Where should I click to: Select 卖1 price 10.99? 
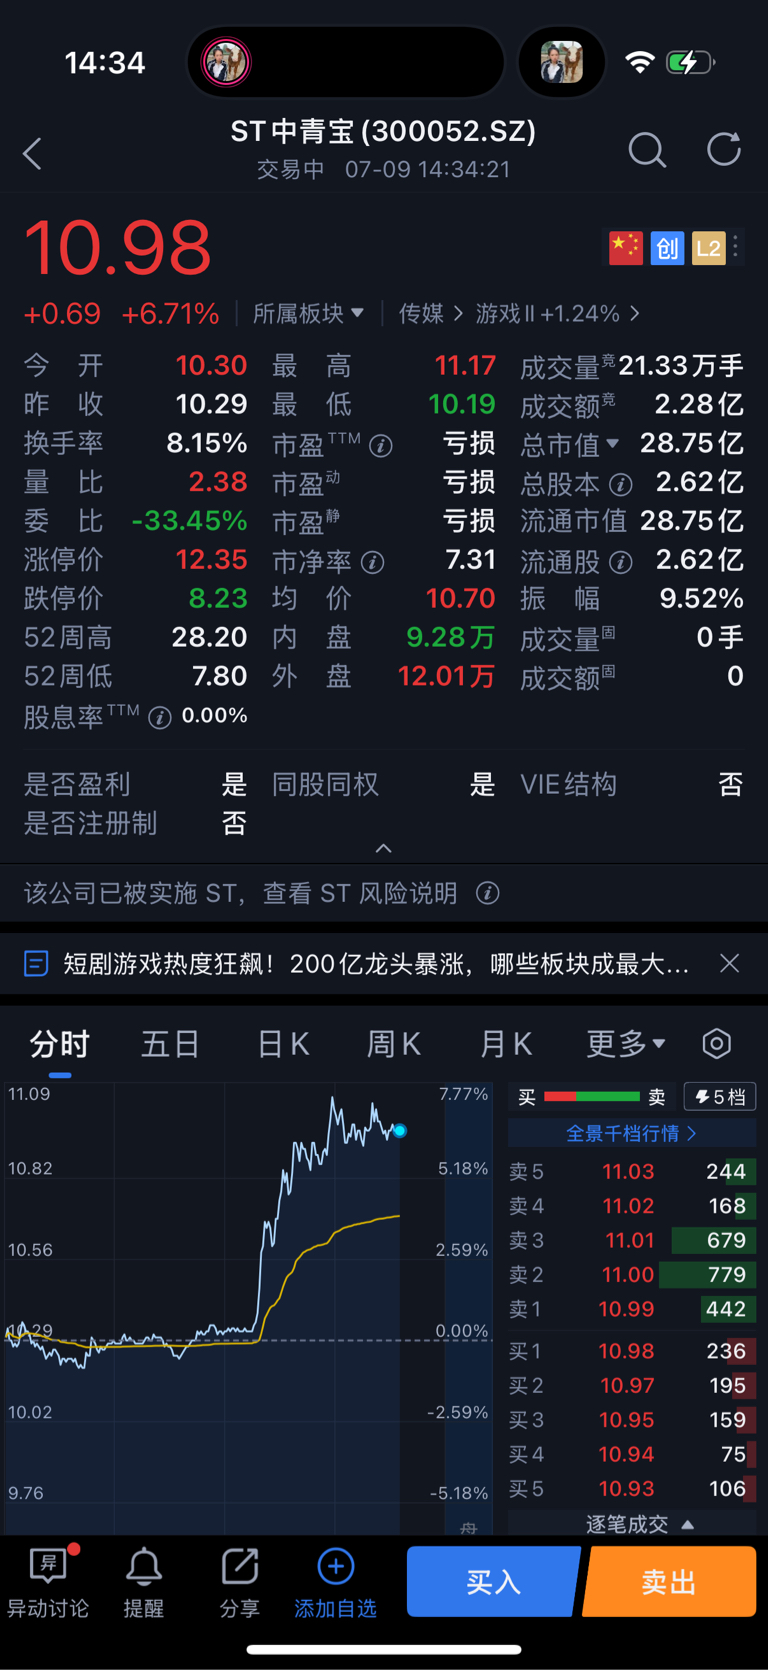click(x=626, y=1309)
